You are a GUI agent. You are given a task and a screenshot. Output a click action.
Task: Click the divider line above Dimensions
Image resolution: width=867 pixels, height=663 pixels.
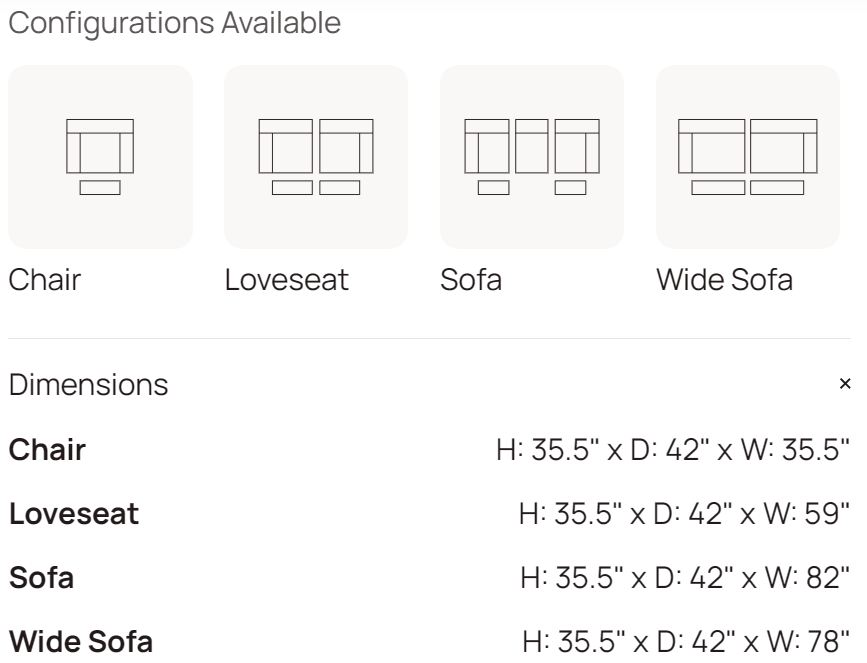pos(430,339)
